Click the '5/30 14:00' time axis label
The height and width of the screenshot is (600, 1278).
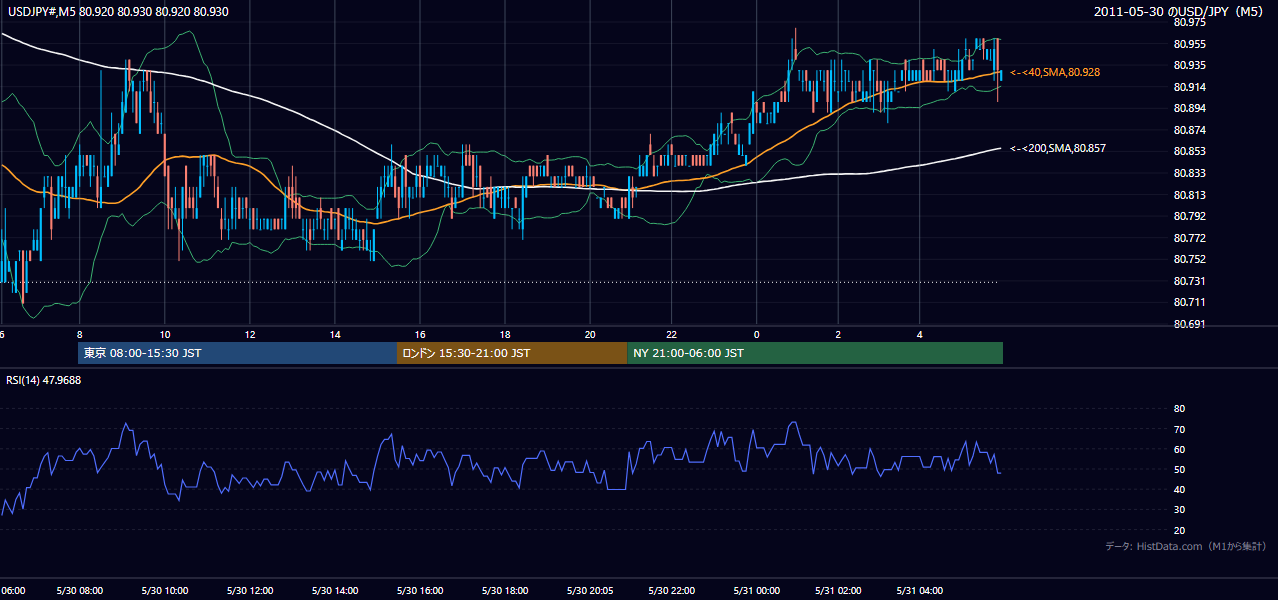click(334, 591)
